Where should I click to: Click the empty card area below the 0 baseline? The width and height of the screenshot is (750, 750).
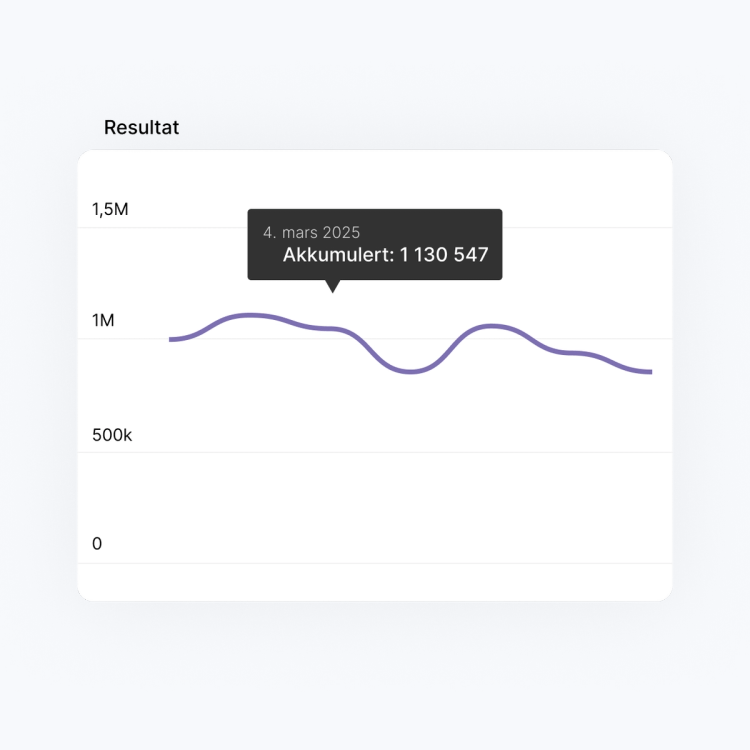pos(375,582)
